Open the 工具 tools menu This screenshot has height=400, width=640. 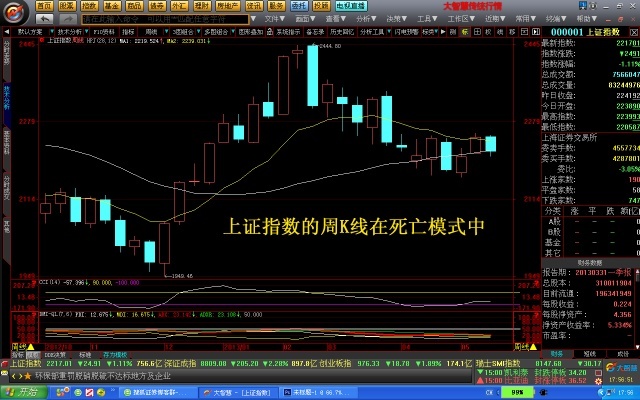click(427, 19)
